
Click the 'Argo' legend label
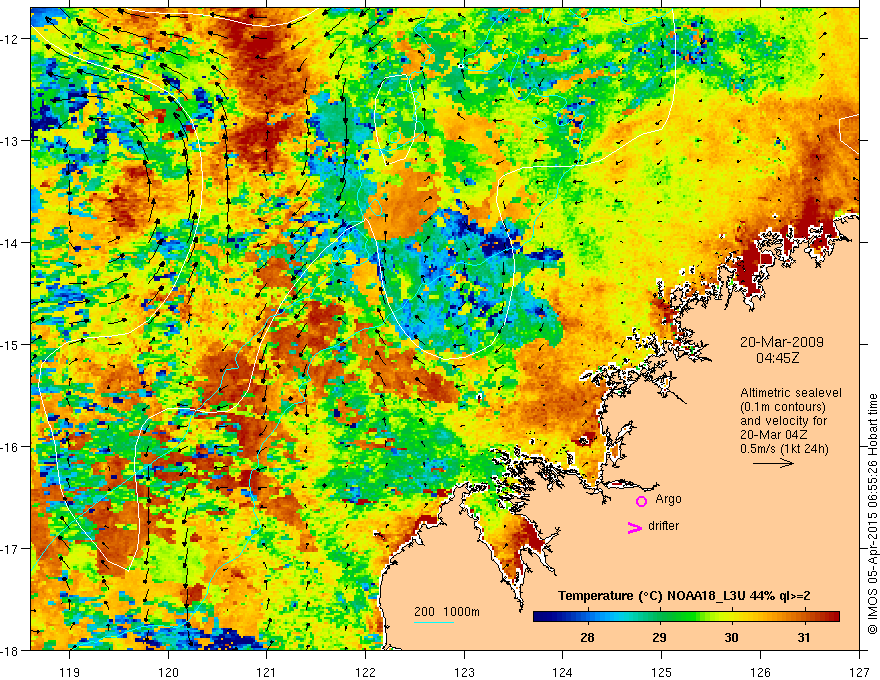click(x=668, y=499)
